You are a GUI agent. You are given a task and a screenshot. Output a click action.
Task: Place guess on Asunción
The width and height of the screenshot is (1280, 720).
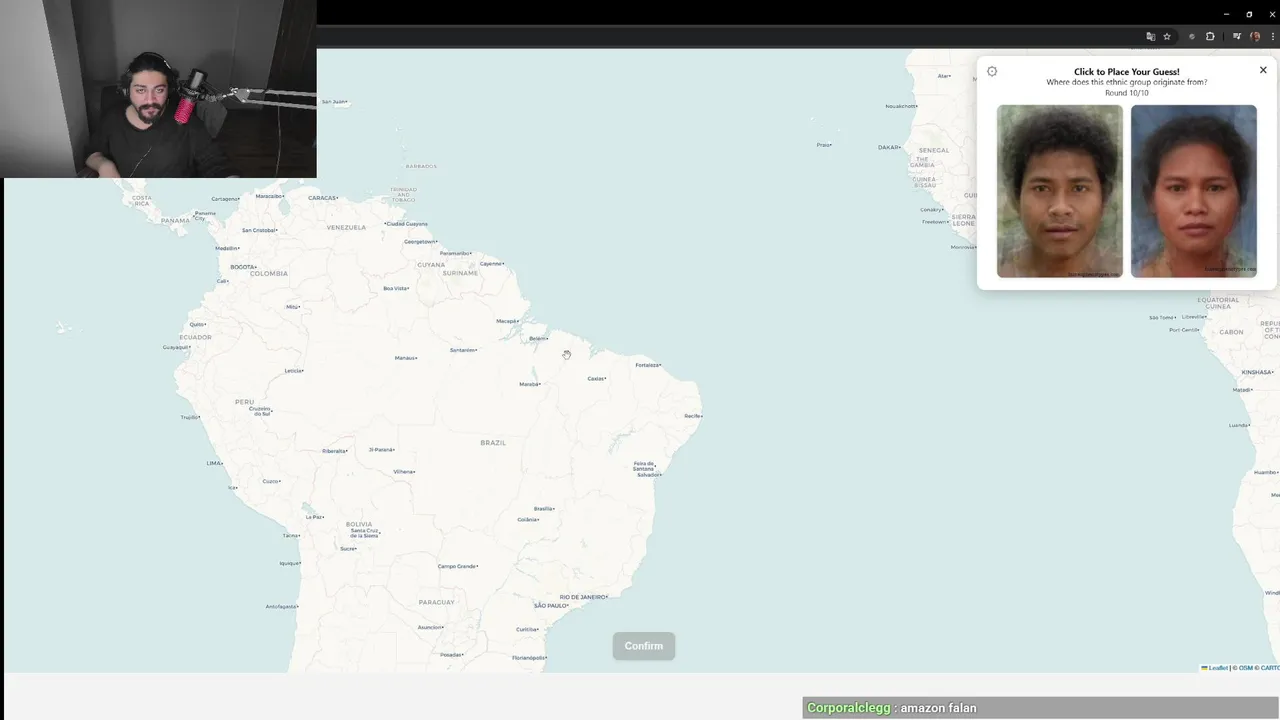(x=431, y=627)
